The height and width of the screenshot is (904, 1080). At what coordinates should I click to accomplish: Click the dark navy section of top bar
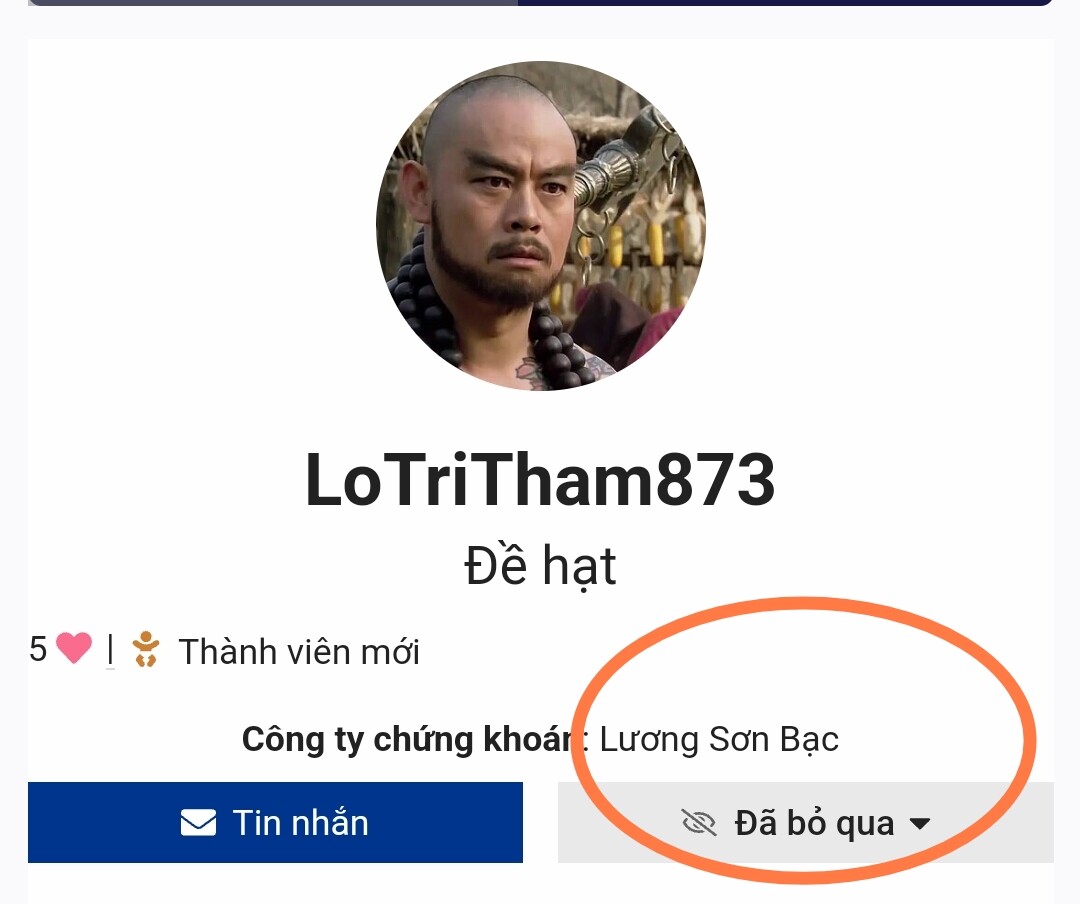point(785,2)
